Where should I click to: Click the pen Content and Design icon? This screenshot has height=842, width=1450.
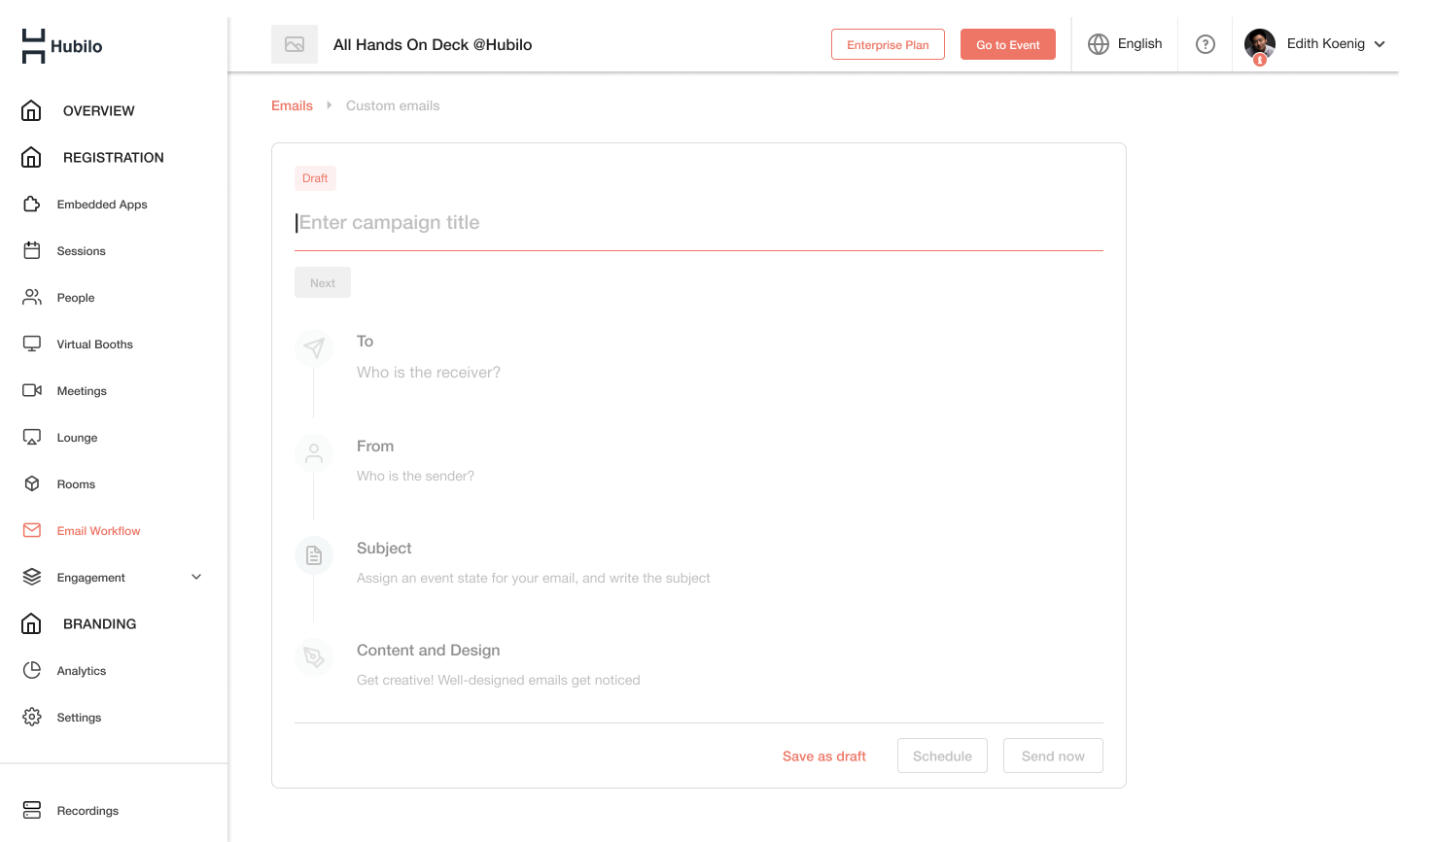click(314, 657)
